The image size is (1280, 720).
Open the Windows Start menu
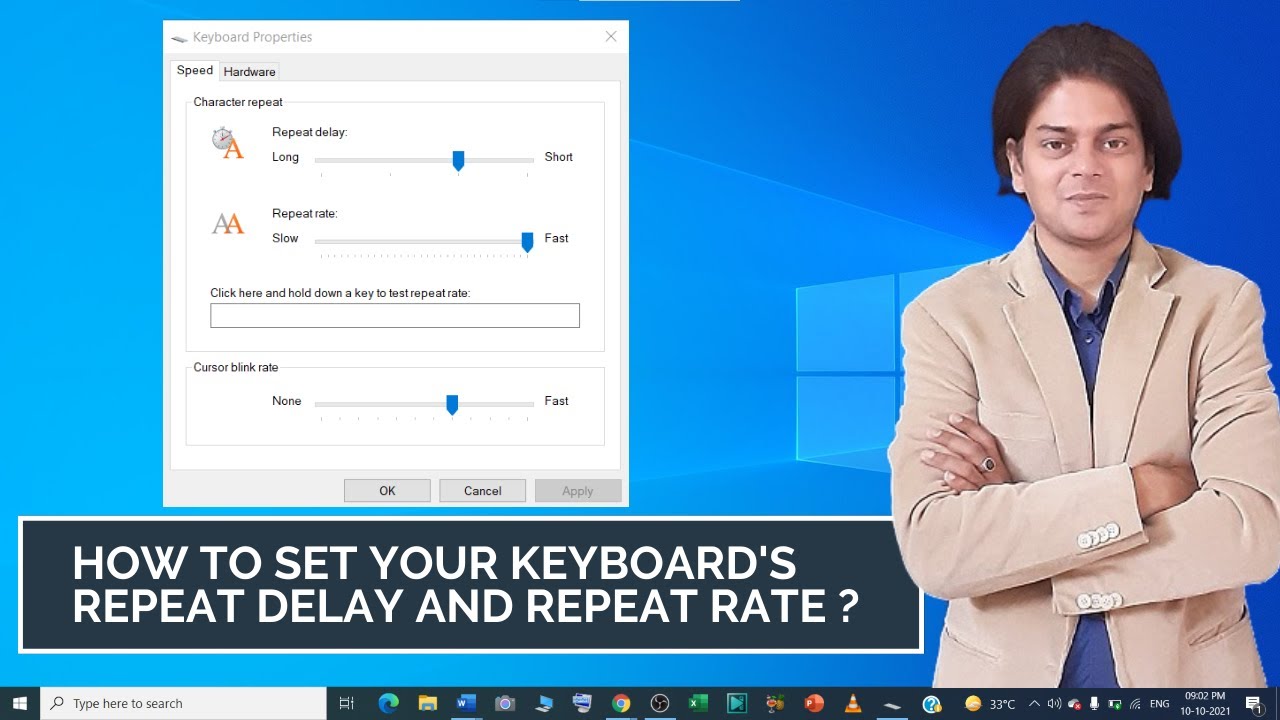(x=20, y=703)
